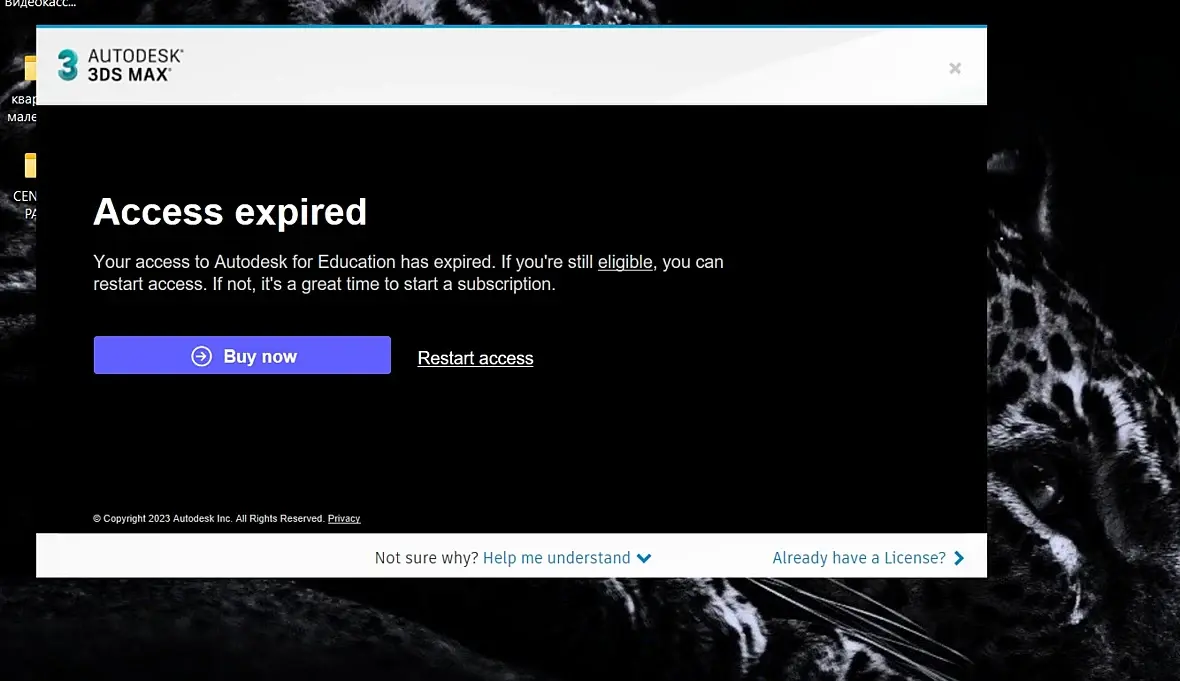
Task: Click the chevron next to Already have a License
Action: point(959,558)
